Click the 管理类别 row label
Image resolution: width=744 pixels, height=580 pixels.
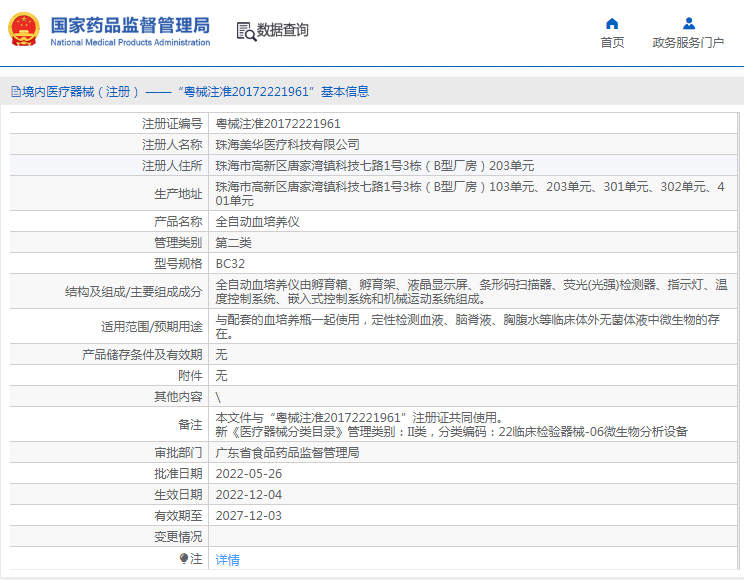pyautogui.click(x=178, y=243)
